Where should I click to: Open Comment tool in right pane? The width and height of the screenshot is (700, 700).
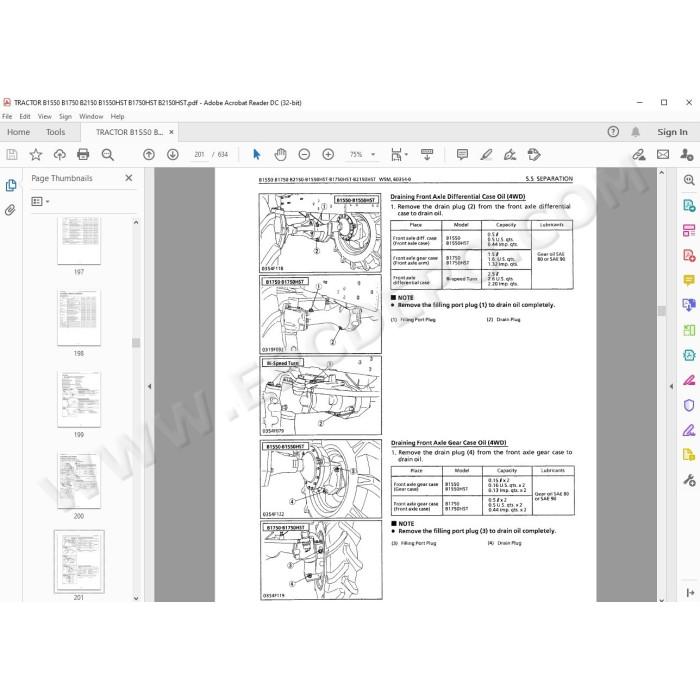point(689,280)
